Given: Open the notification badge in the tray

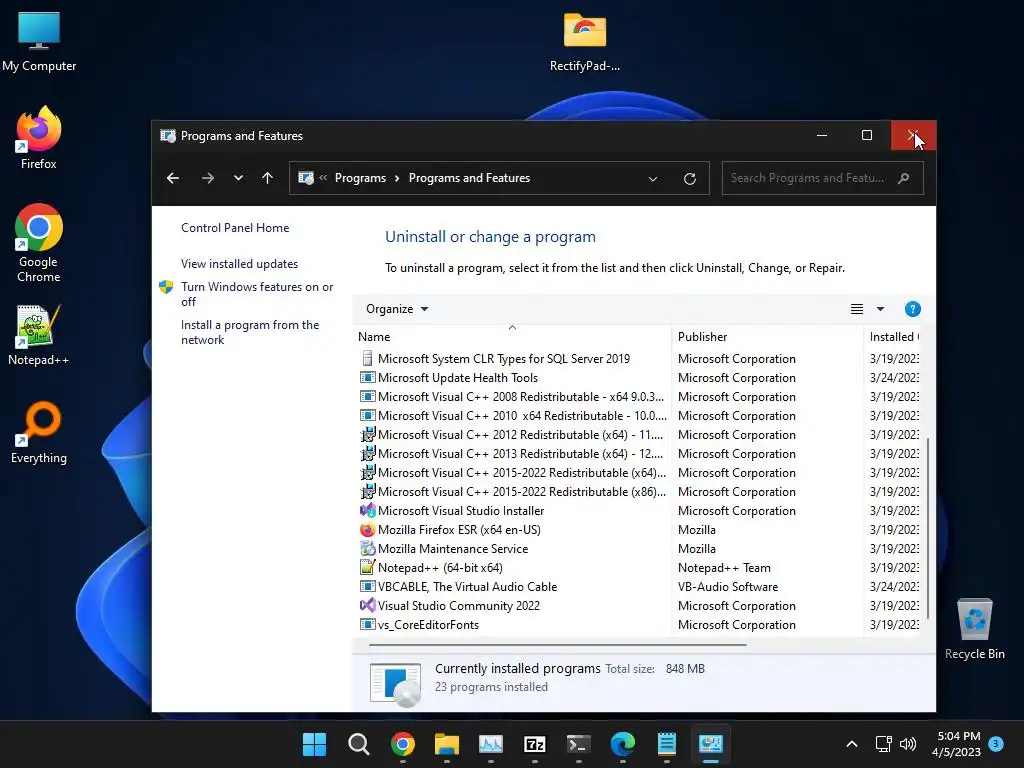Looking at the screenshot, I should 996,743.
